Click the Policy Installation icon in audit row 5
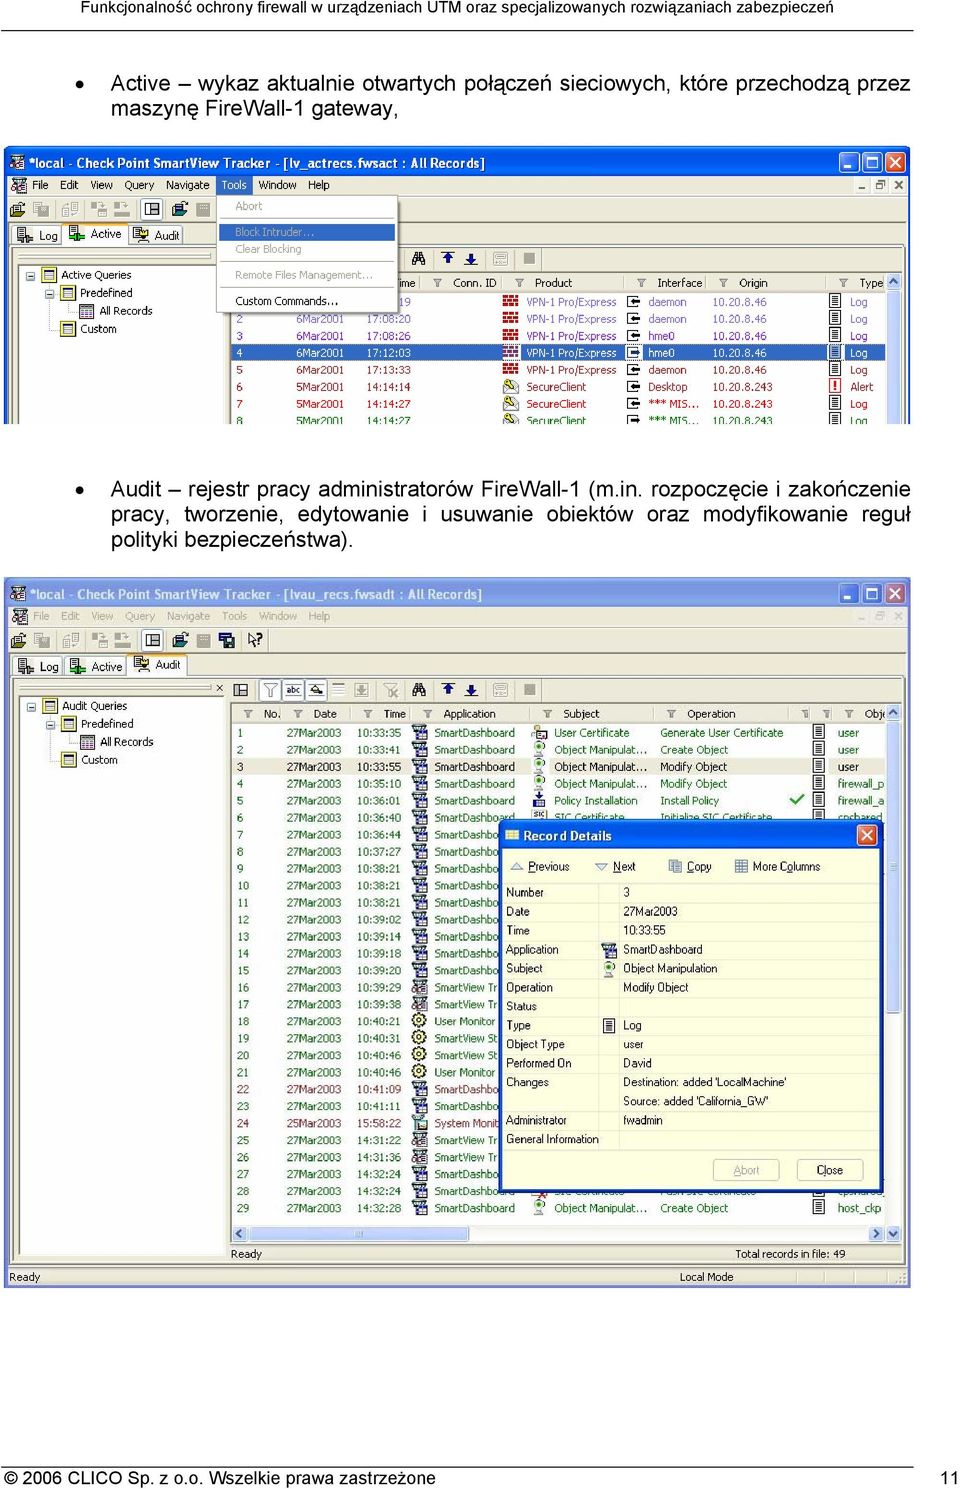This screenshot has width=960, height=1489. click(539, 801)
